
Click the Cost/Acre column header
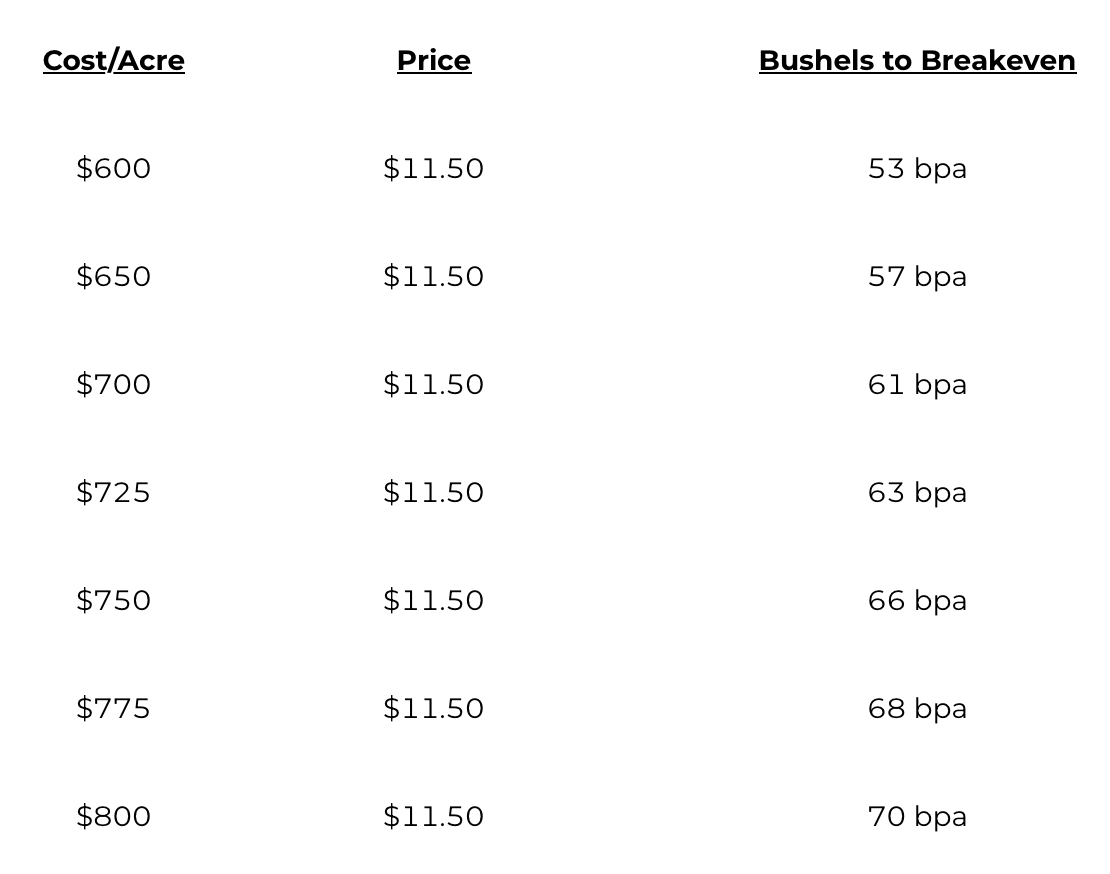(114, 61)
